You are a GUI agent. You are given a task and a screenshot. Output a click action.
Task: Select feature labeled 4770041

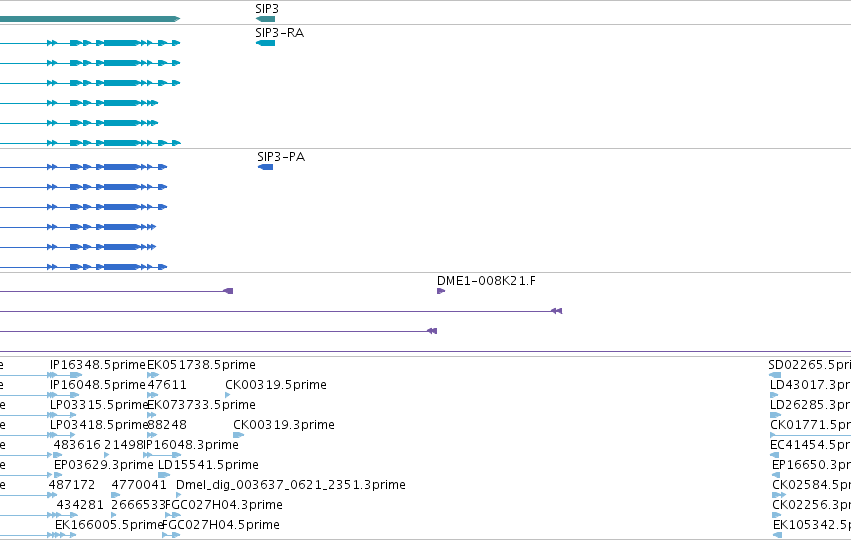tap(139, 485)
